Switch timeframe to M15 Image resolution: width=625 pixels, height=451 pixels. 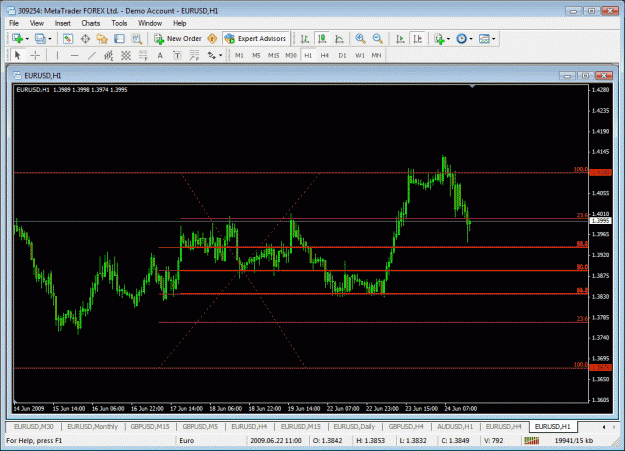coord(273,55)
